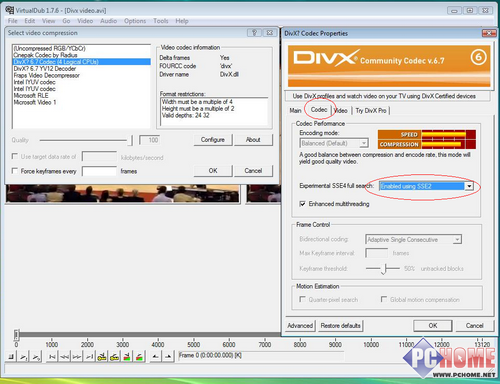Viewport: 500px width, 384px height.
Task: Cancel the DivX Codec Properties dialog
Action: pyautogui.click(x=474, y=325)
